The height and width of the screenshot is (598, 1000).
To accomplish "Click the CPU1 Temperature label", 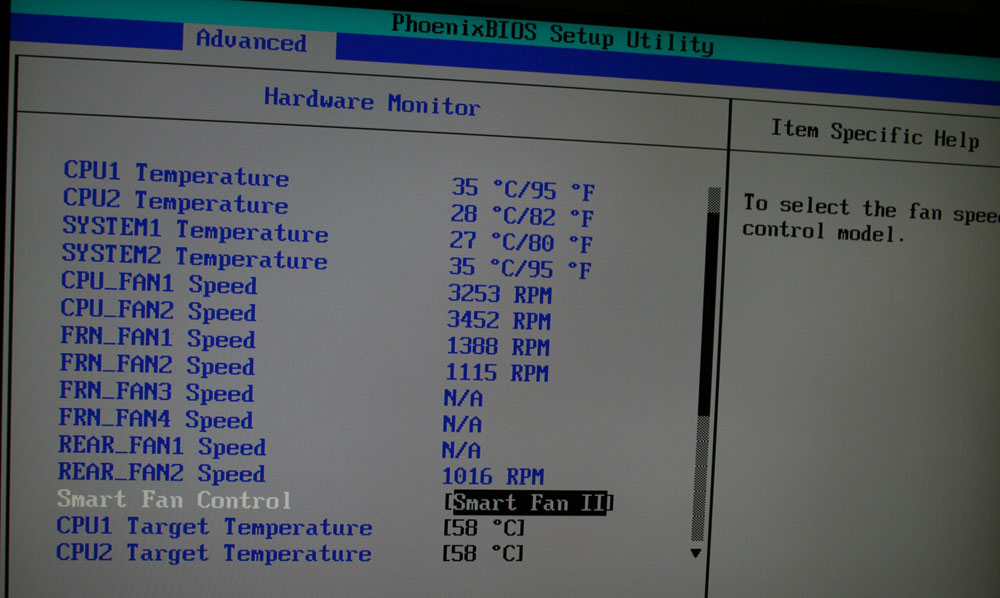I will 176,174.
